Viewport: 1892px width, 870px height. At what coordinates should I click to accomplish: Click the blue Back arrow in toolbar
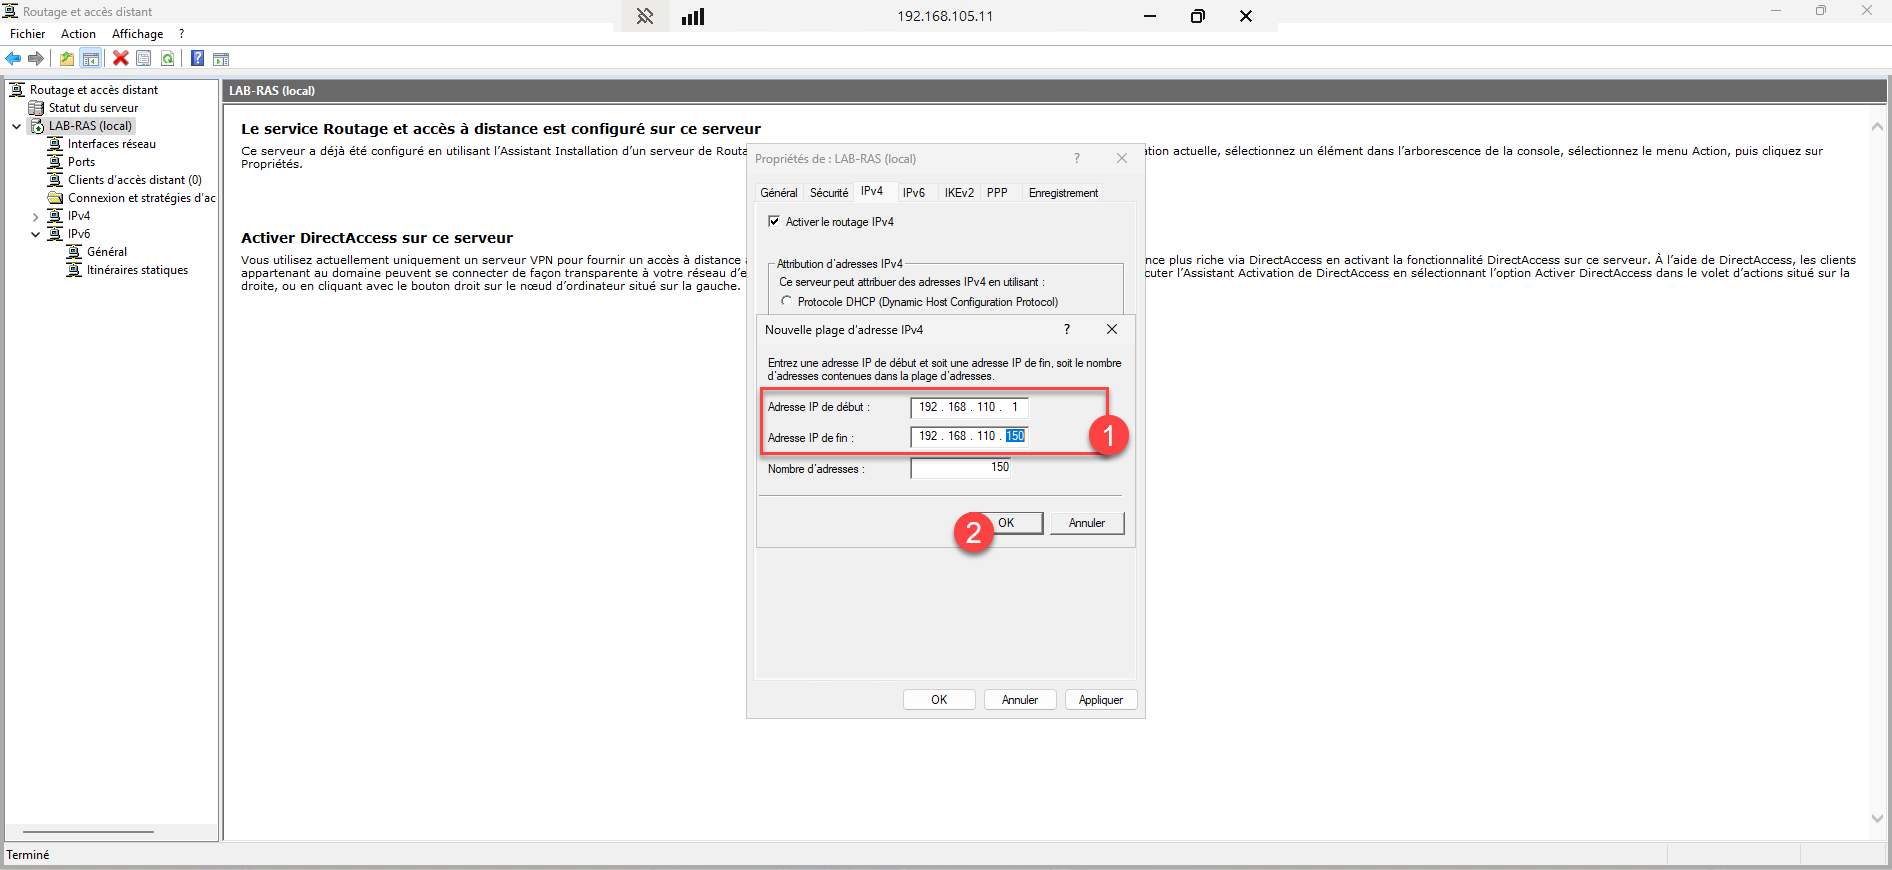click(13, 59)
